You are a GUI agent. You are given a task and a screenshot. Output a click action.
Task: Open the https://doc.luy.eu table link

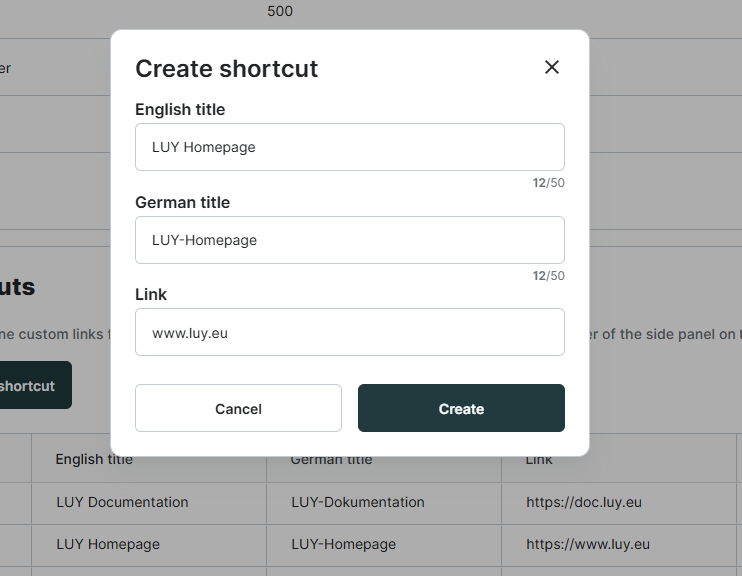(584, 502)
